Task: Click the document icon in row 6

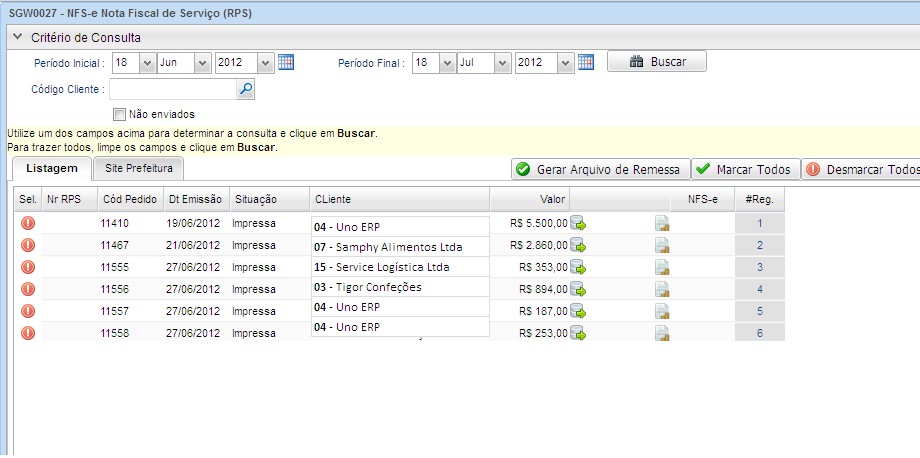Action: pyautogui.click(x=662, y=333)
